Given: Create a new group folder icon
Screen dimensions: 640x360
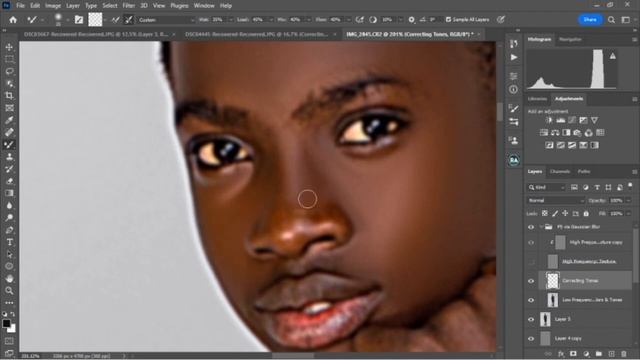Looking at the screenshot, I should click(599, 354).
